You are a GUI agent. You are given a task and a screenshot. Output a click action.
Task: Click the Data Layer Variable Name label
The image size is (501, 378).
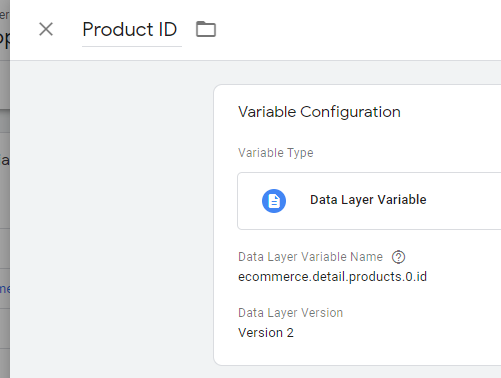click(x=310, y=257)
